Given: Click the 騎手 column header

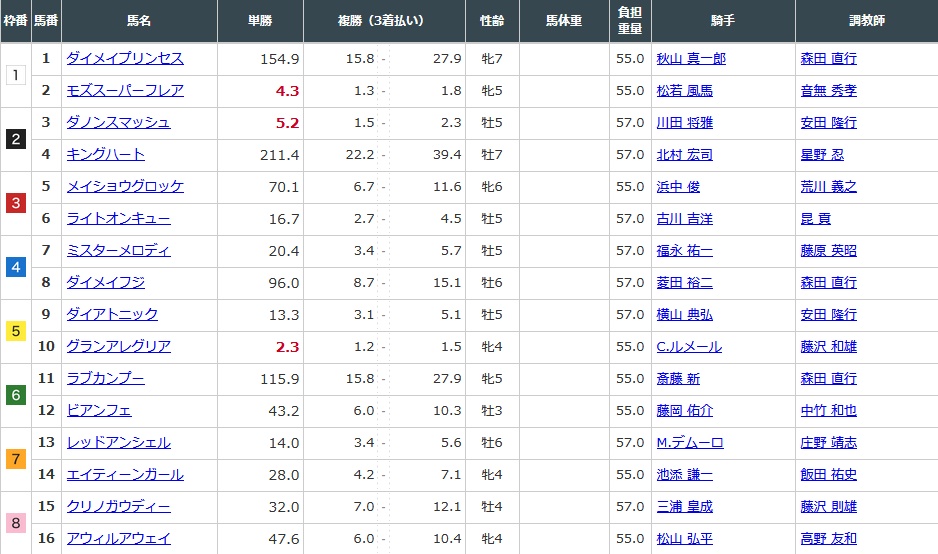Looking at the screenshot, I should [723, 20].
